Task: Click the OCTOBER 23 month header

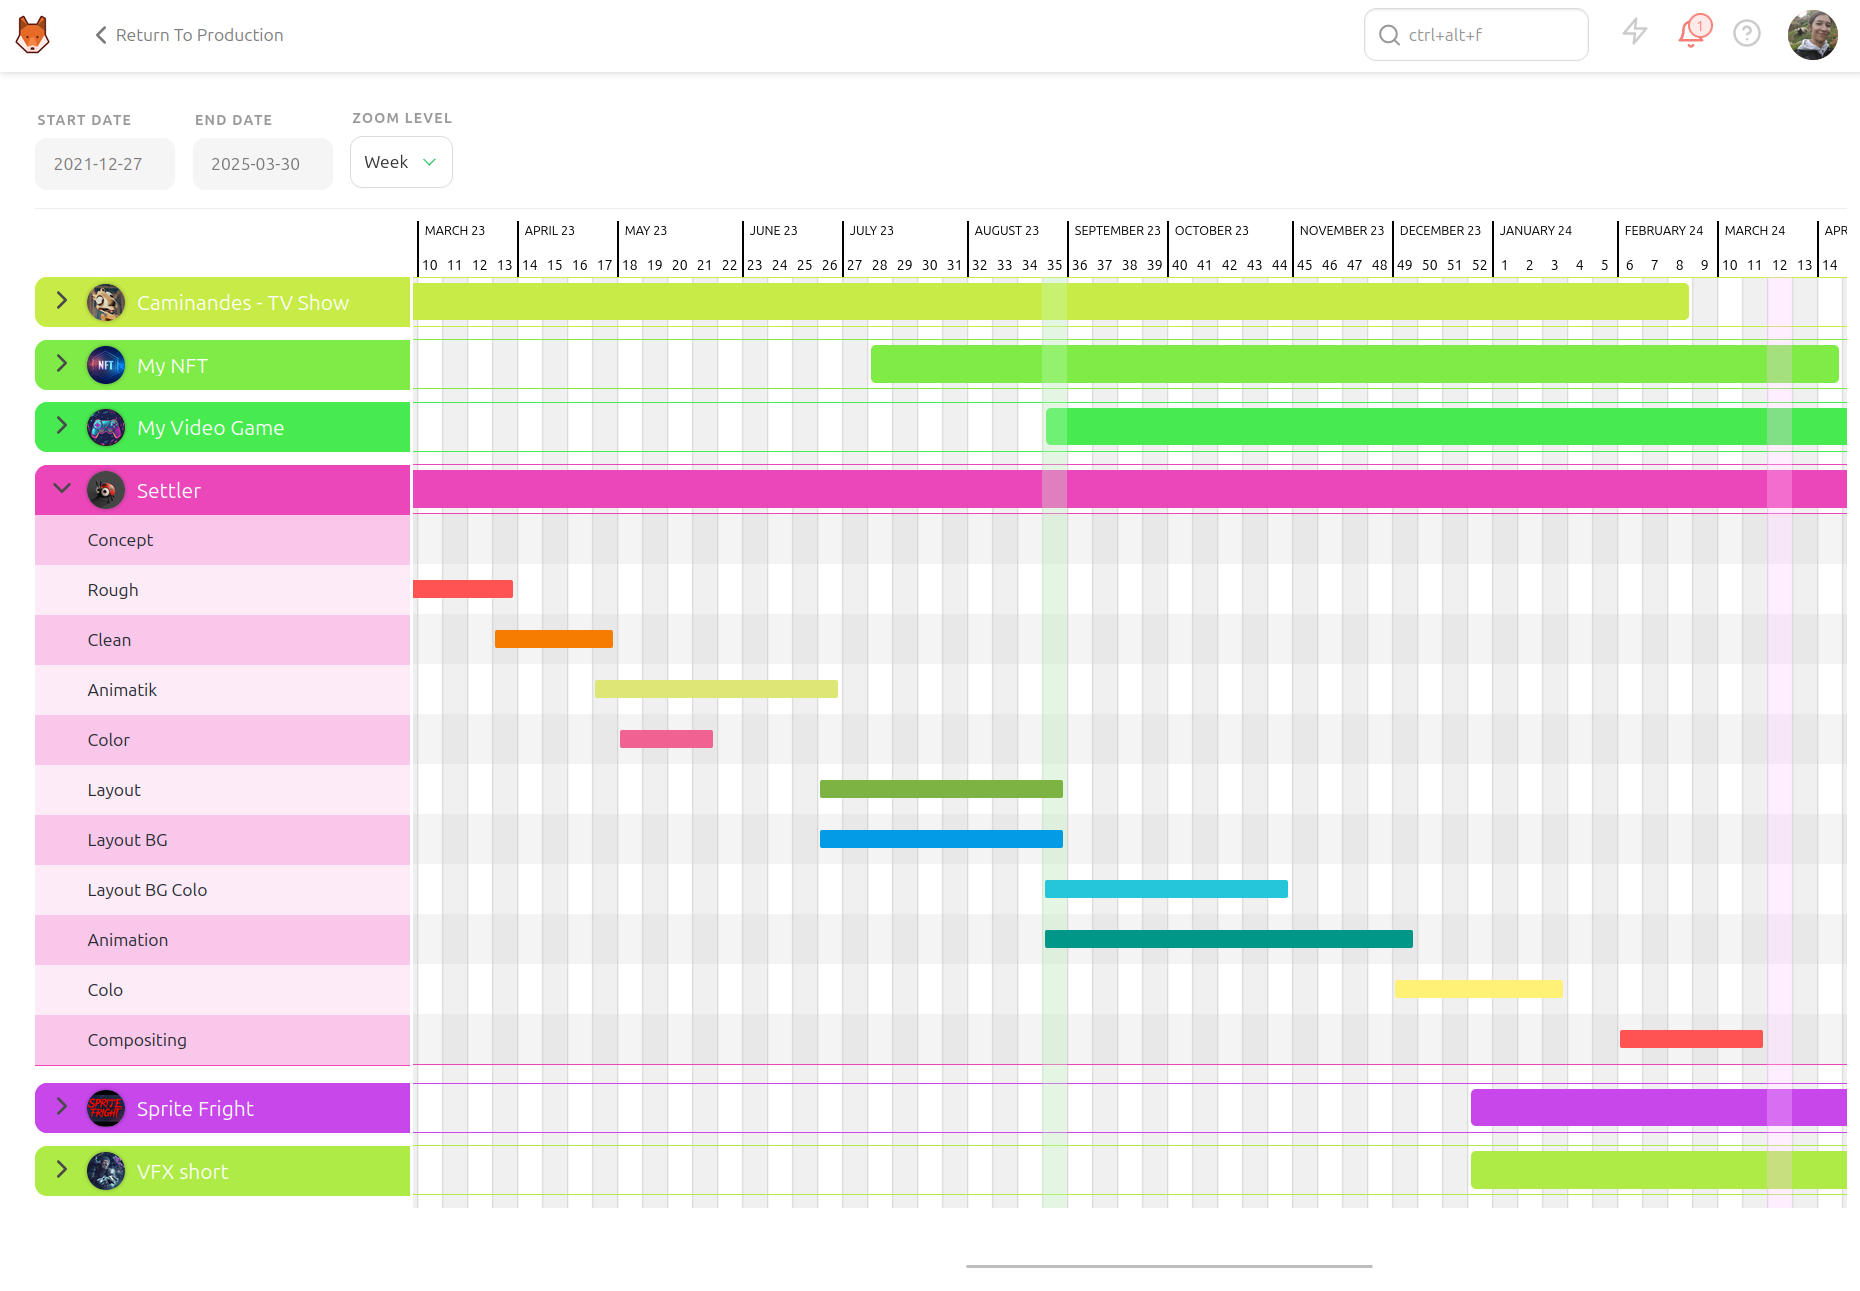Action: click(1212, 231)
